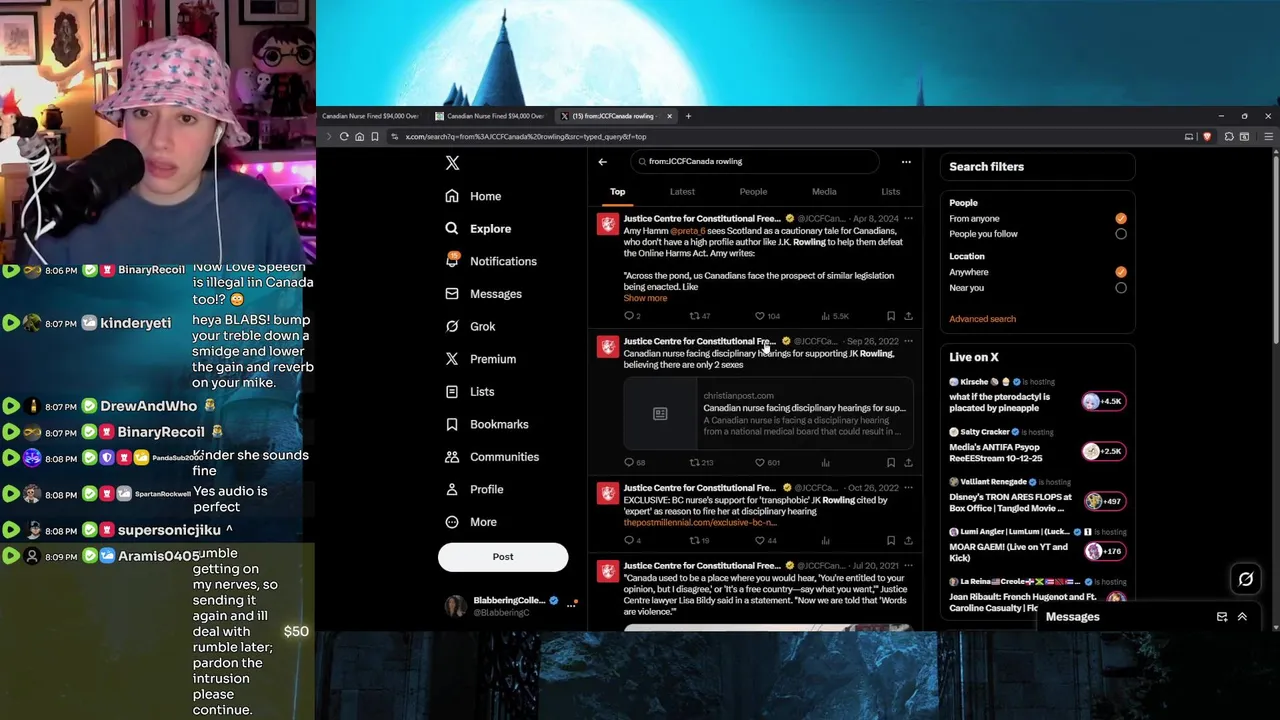Click the browser home button
Image resolution: width=1280 pixels, height=720 pixels.
tap(359, 136)
